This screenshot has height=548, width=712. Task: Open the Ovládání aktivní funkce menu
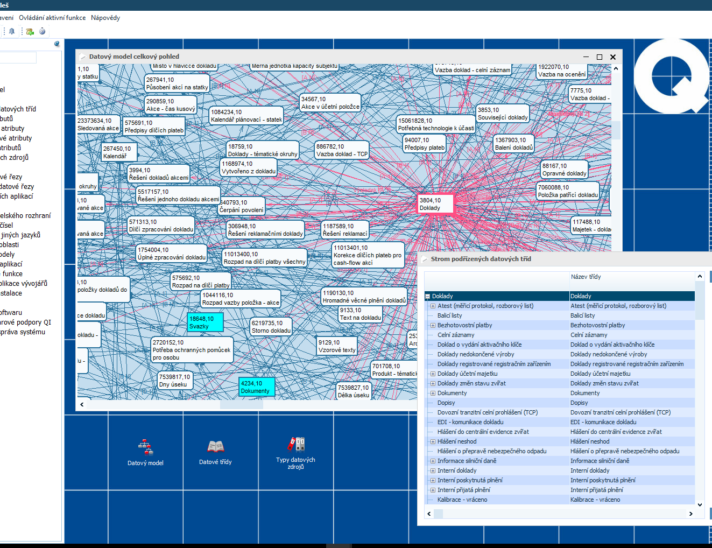51,18
